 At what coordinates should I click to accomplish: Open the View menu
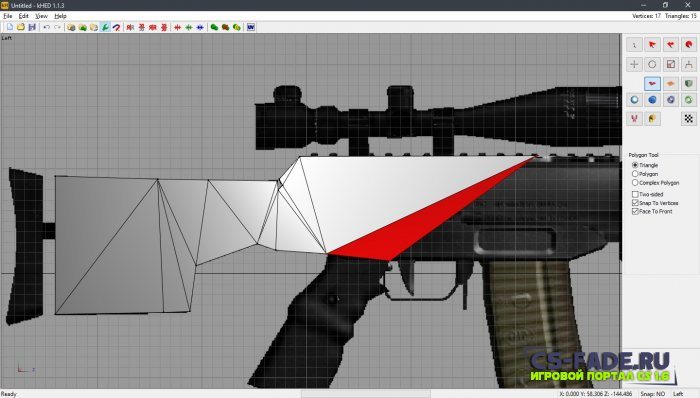(x=41, y=16)
